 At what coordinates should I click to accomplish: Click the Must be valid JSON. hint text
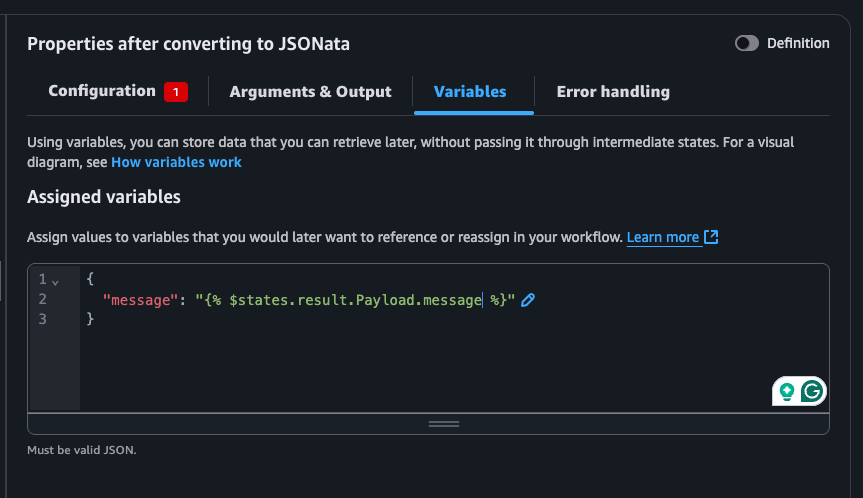click(81, 450)
